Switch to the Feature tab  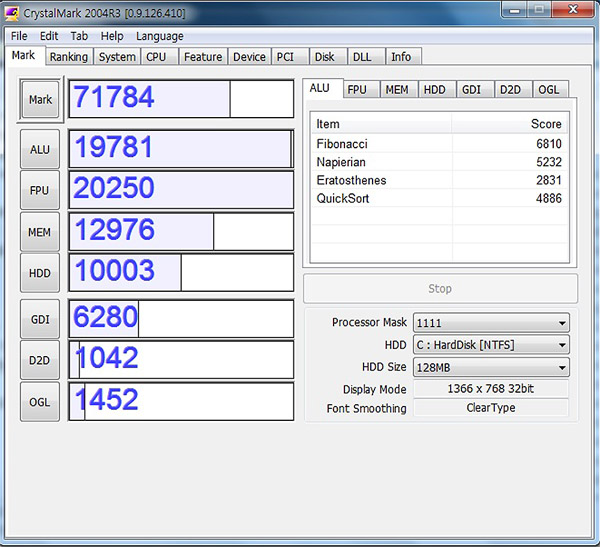(203, 57)
